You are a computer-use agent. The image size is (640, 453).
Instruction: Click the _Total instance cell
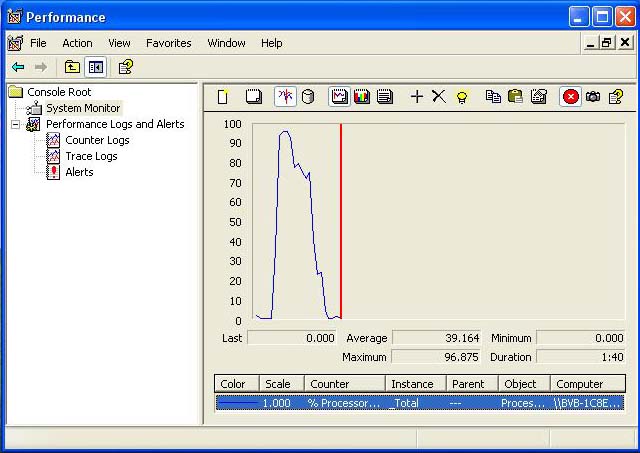[404, 403]
